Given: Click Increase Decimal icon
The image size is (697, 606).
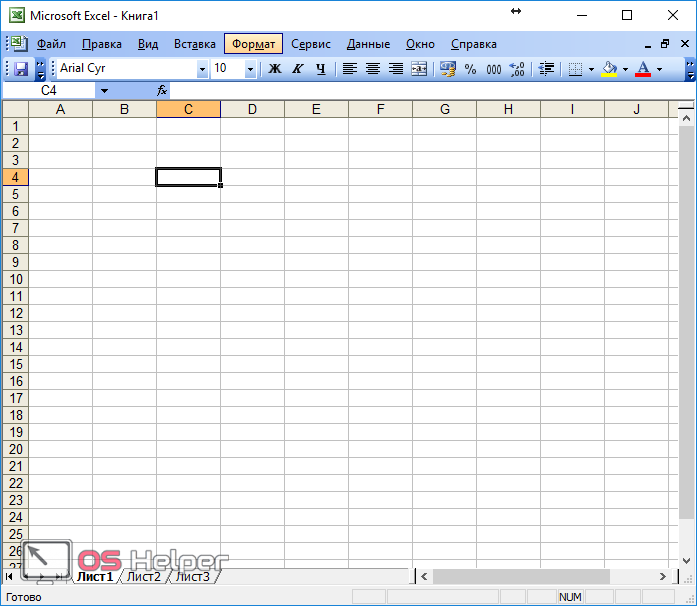Looking at the screenshot, I should pyautogui.click(x=517, y=69).
